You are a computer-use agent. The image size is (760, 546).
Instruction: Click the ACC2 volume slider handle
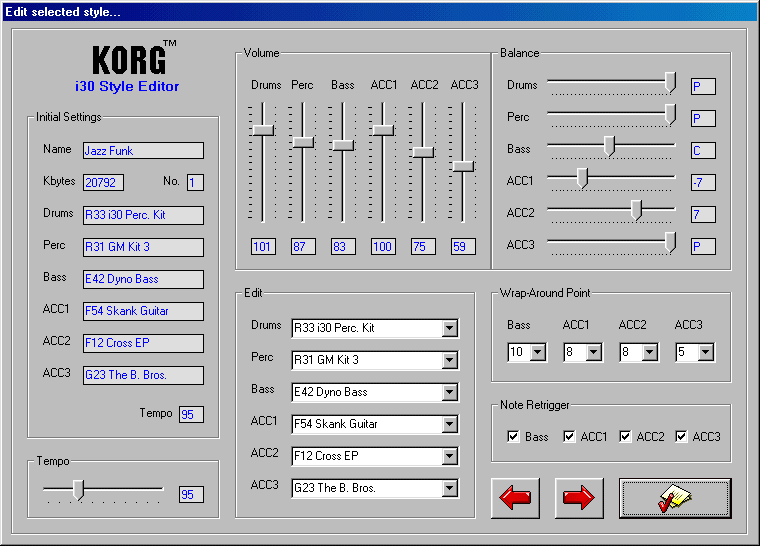[423, 152]
